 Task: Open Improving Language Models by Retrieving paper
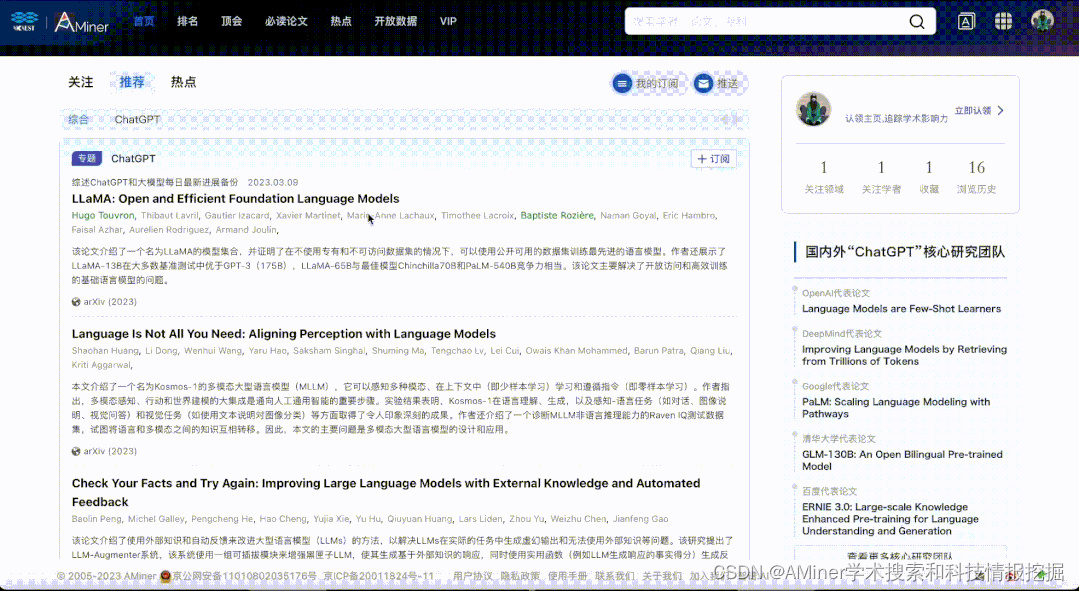coord(904,355)
